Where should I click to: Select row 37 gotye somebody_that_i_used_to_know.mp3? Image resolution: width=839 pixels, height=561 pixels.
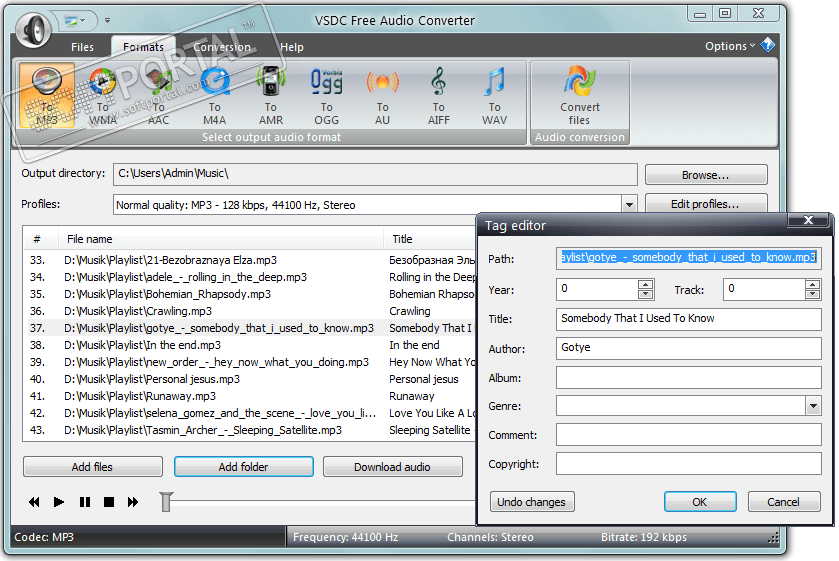tap(251, 328)
